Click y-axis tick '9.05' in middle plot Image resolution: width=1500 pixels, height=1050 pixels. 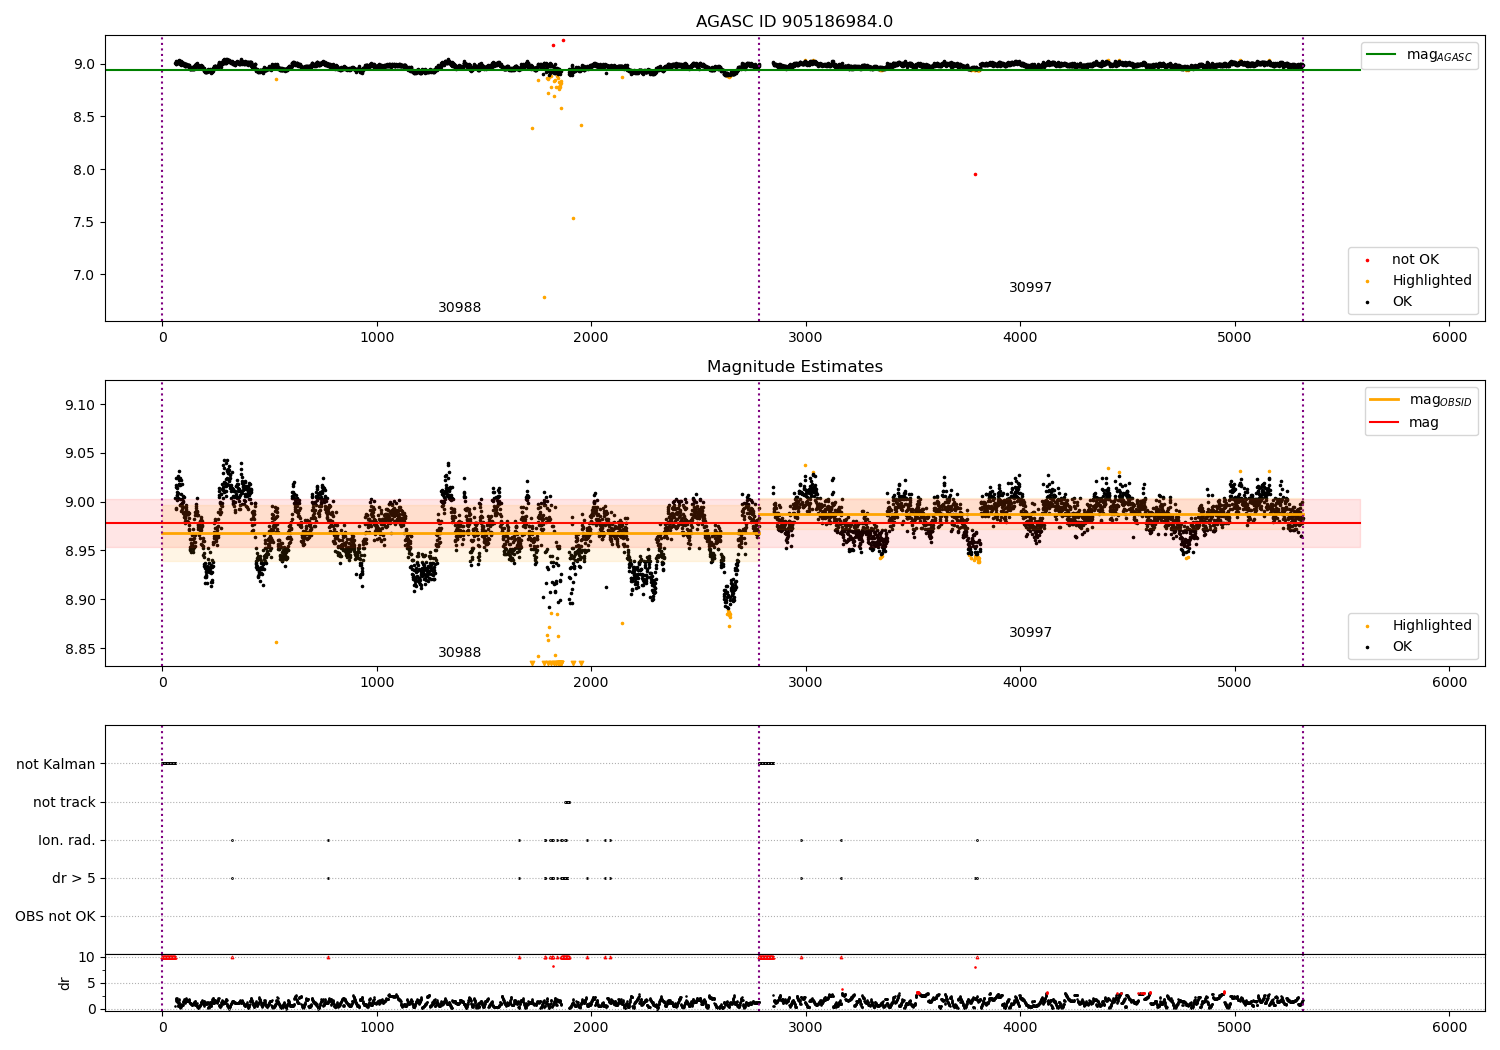coord(81,454)
